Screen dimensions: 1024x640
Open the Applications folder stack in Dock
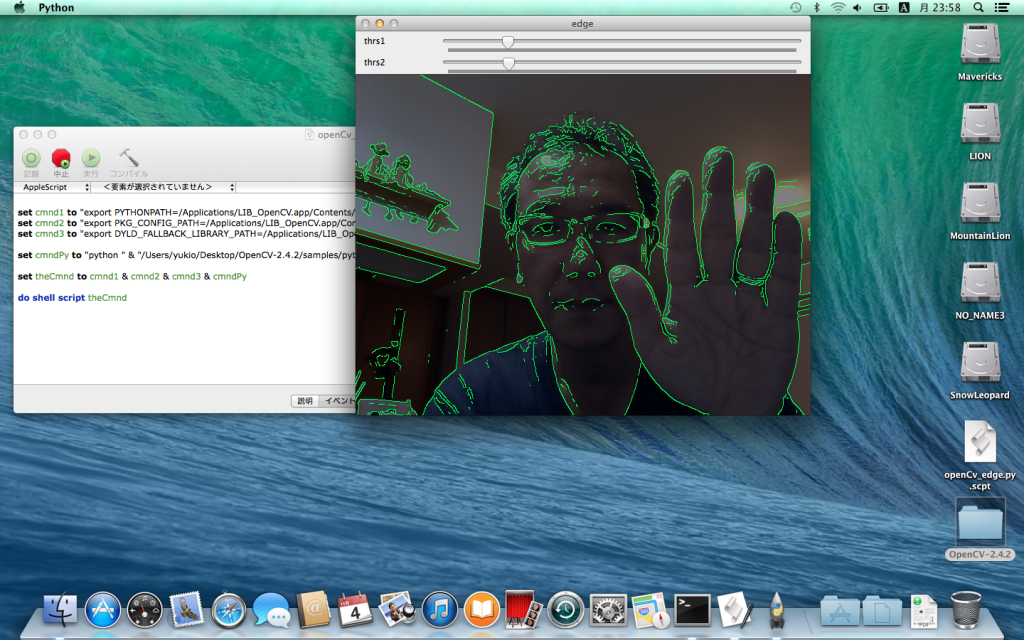pyautogui.click(x=840, y=611)
